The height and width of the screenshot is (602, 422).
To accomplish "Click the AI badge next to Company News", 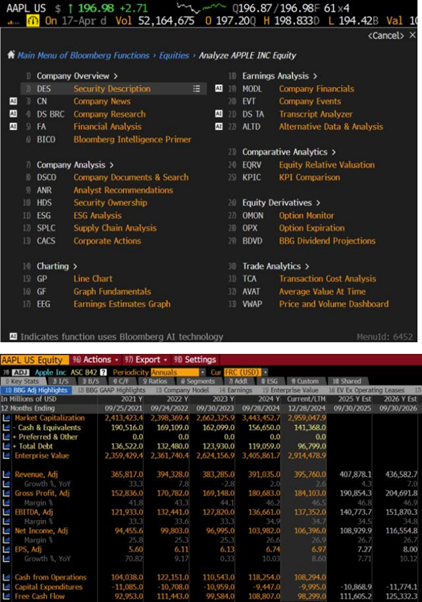I will [13, 101].
